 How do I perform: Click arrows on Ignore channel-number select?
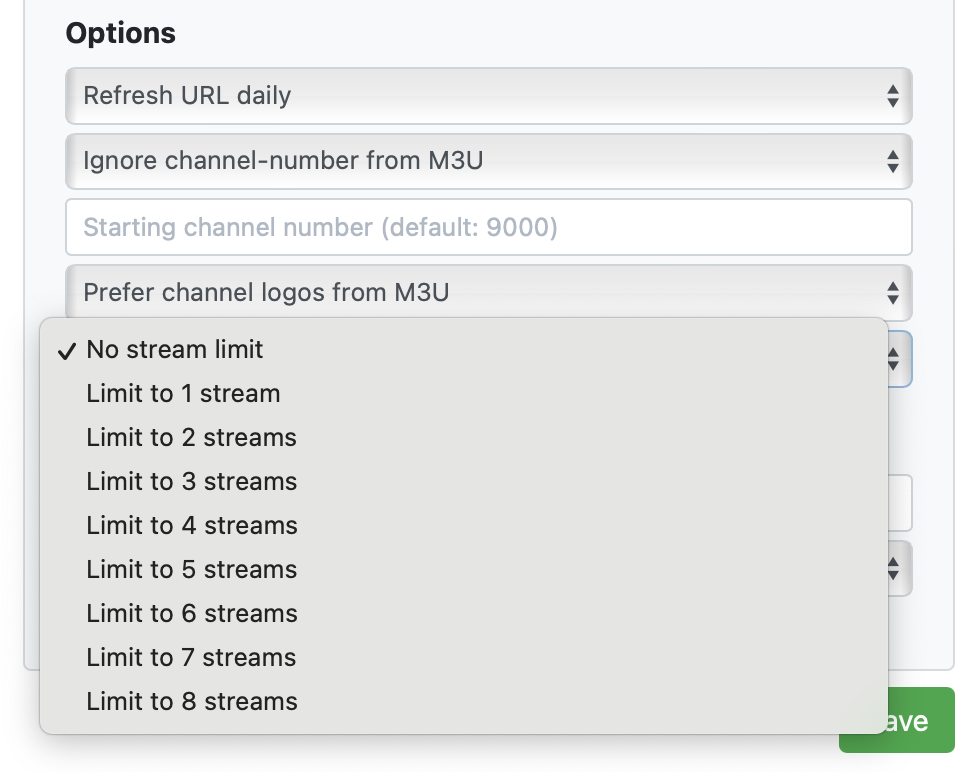(893, 161)
